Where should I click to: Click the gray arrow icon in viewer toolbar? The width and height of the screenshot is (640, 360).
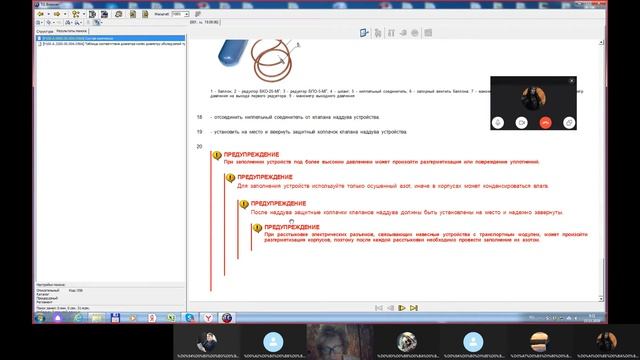coord(403,33)
